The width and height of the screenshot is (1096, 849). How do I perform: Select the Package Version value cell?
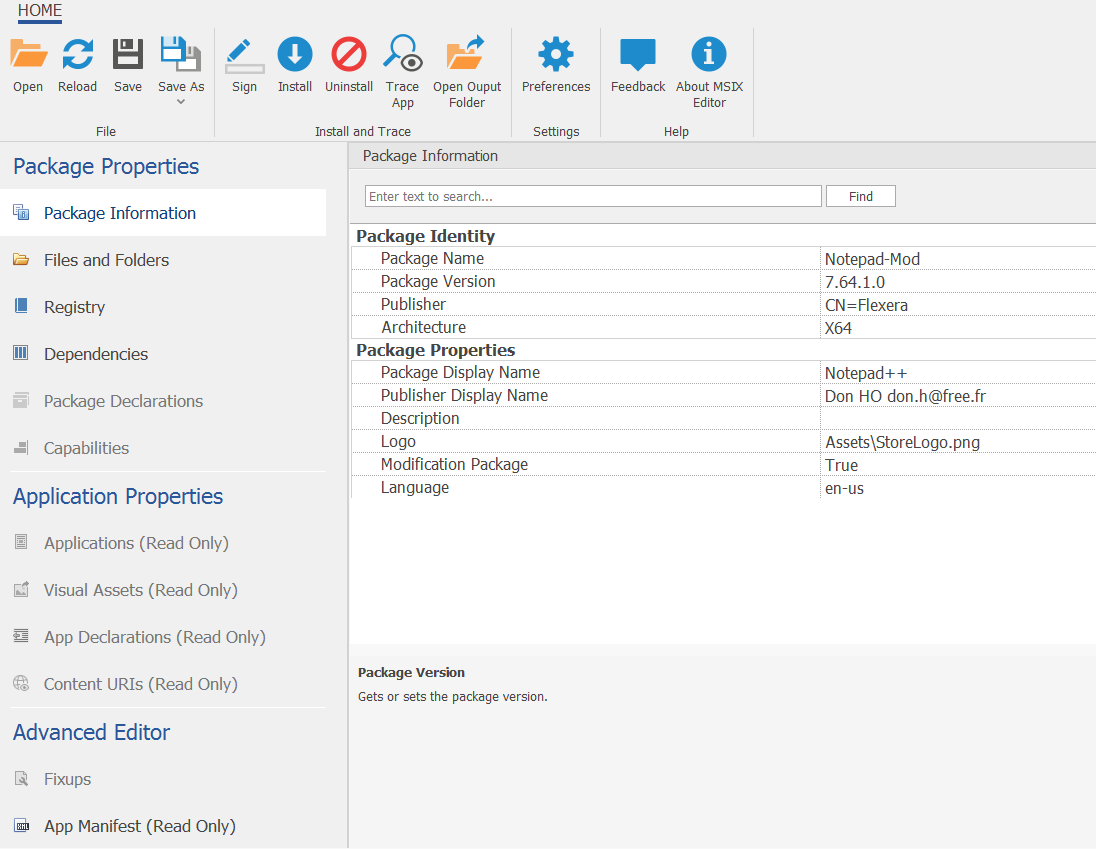(x=956, y=282)
